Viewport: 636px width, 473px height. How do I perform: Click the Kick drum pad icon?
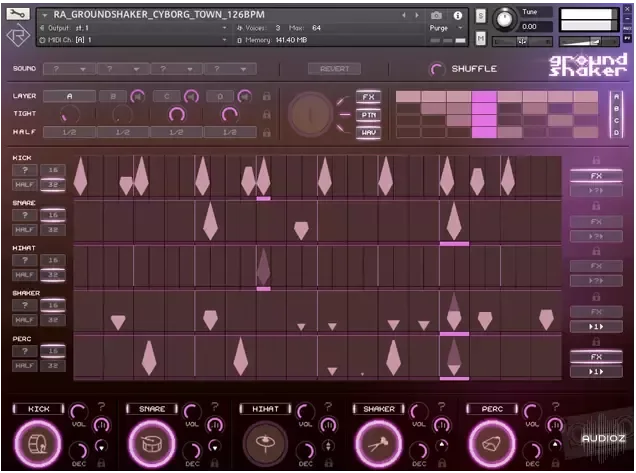(x=38, y=444)
